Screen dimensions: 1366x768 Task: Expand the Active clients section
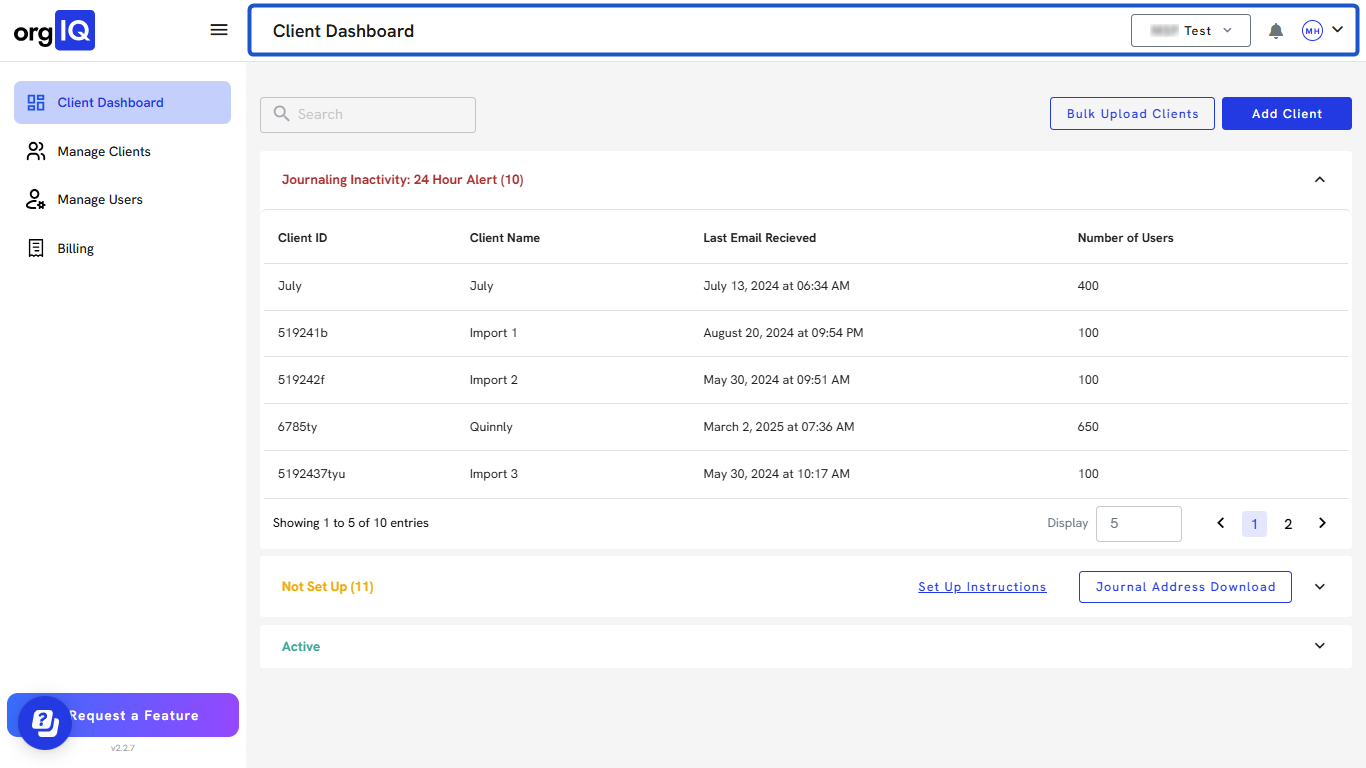(1319, 646)
